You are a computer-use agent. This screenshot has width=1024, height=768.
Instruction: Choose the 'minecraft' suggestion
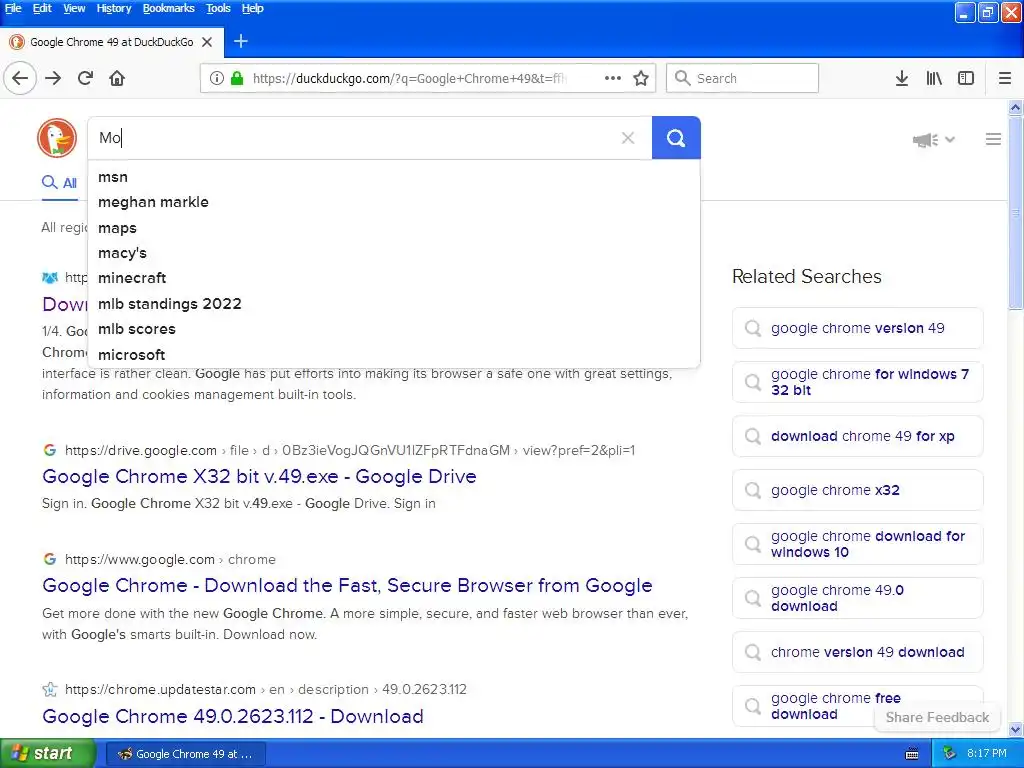[394, 278]
